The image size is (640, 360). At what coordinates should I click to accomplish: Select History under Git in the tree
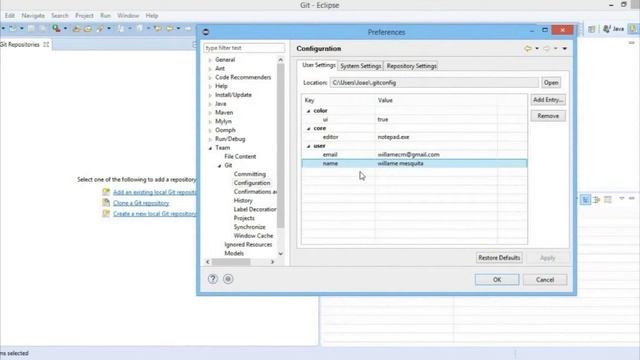click(x=243, y=200)
